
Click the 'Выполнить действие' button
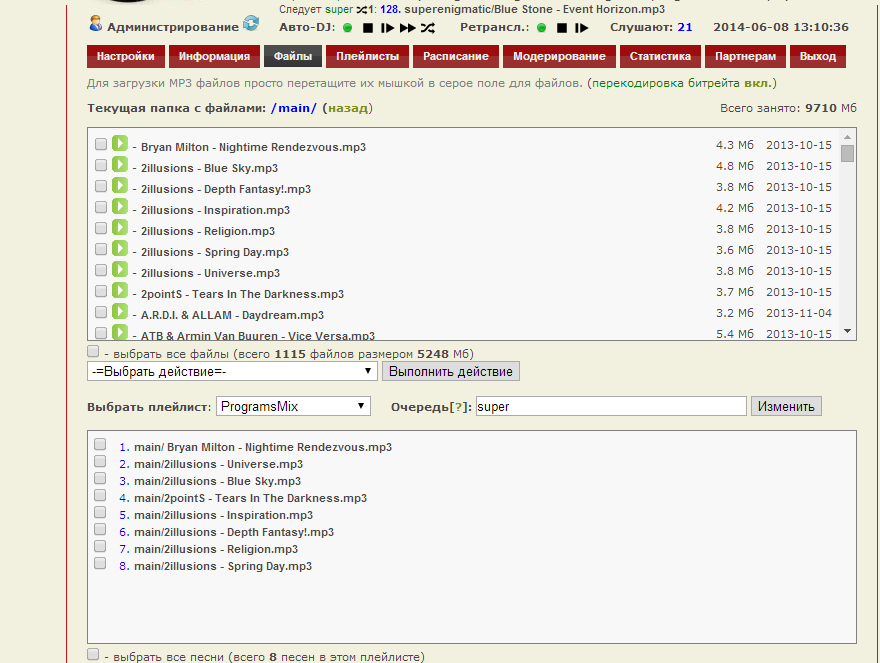point(450,371)
